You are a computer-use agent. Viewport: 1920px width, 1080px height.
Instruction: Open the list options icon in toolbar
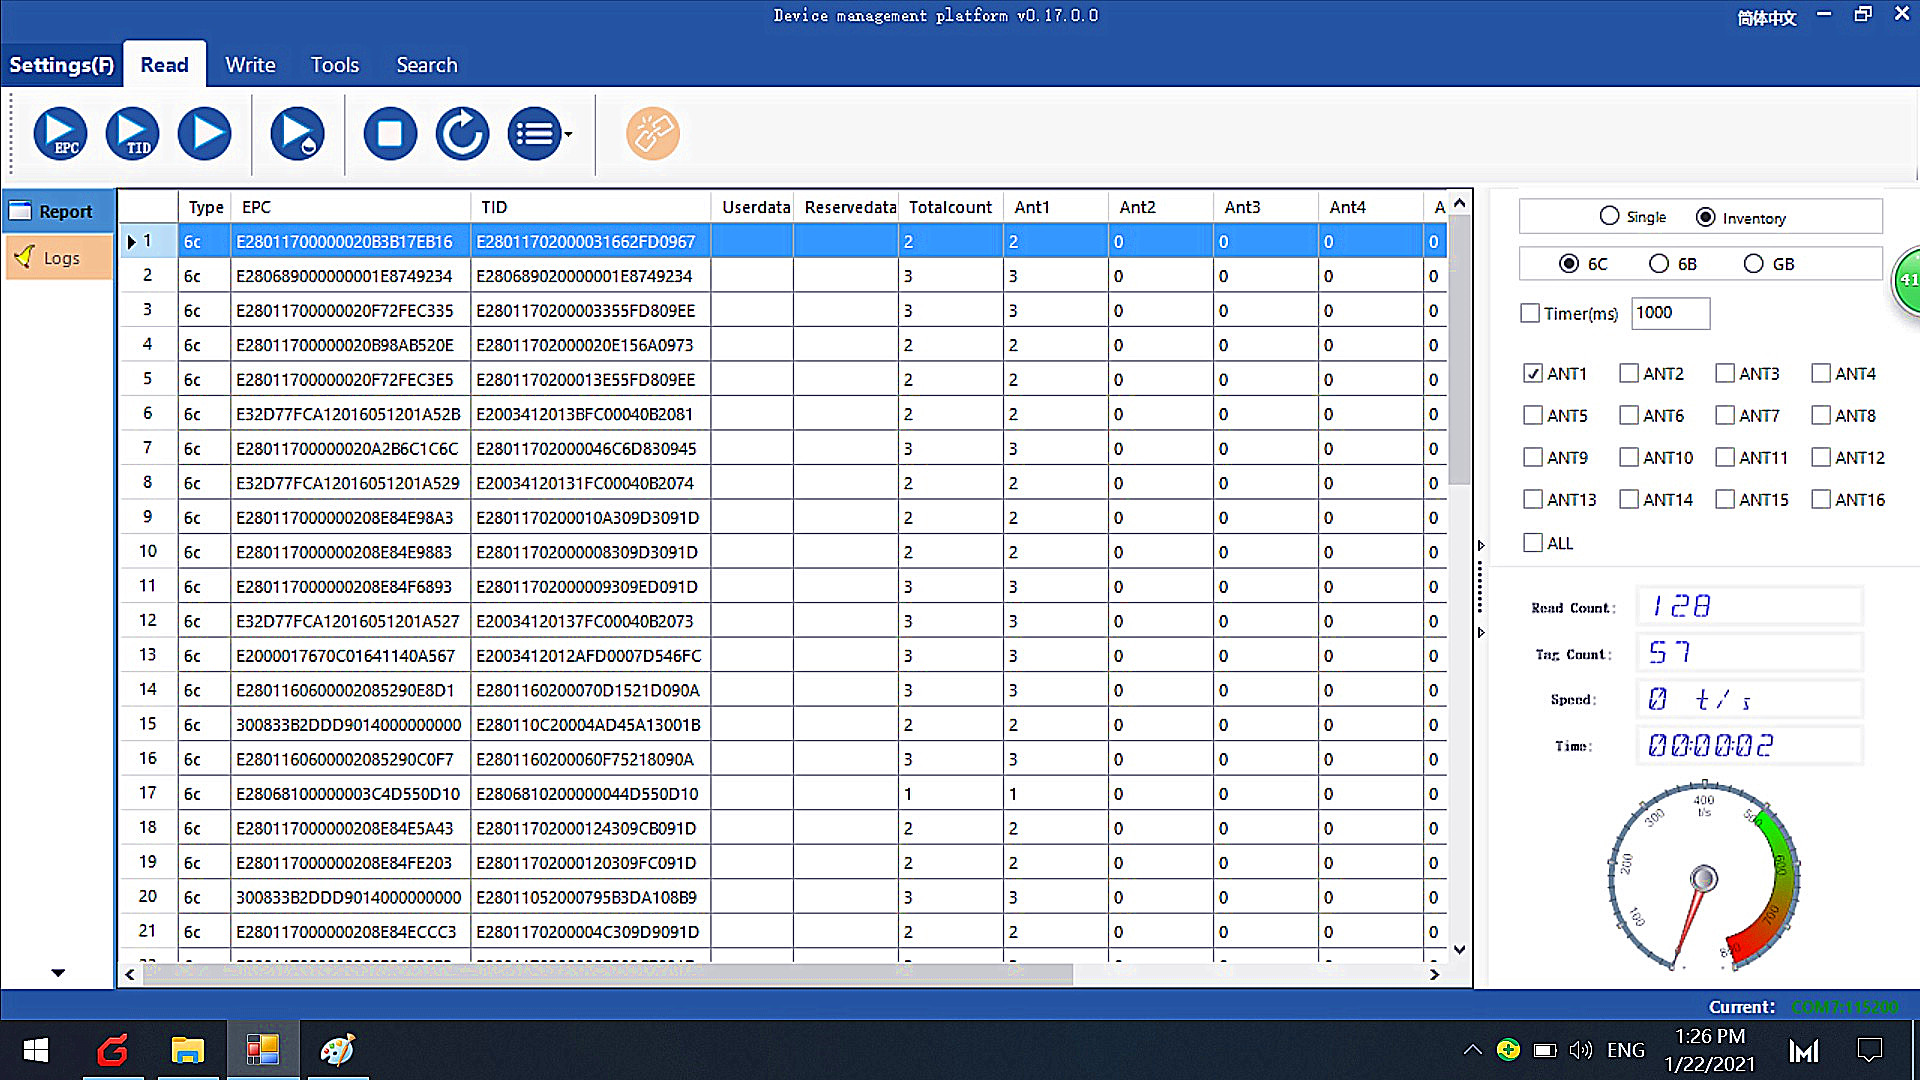click(x=534, y=133)
